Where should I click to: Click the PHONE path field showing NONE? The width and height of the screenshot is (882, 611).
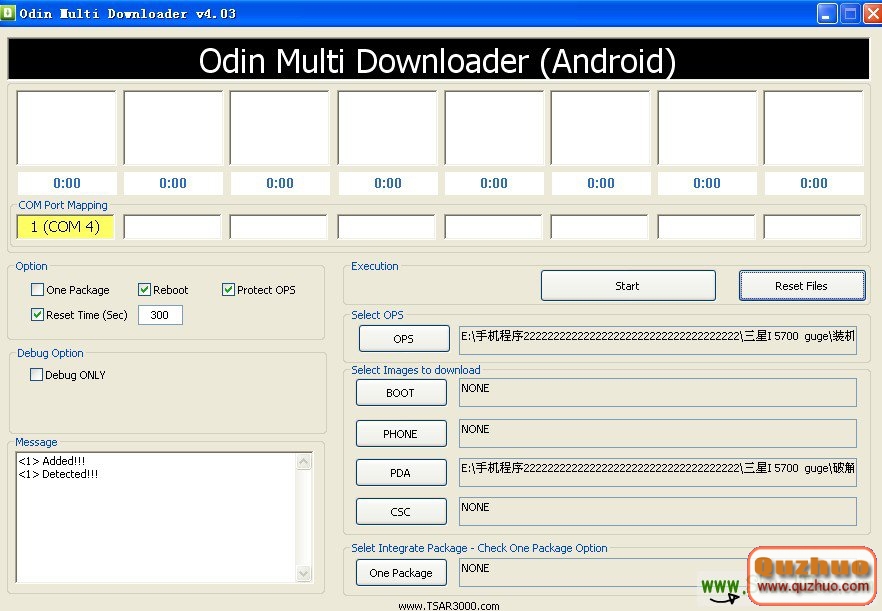[x=658, y=433]
